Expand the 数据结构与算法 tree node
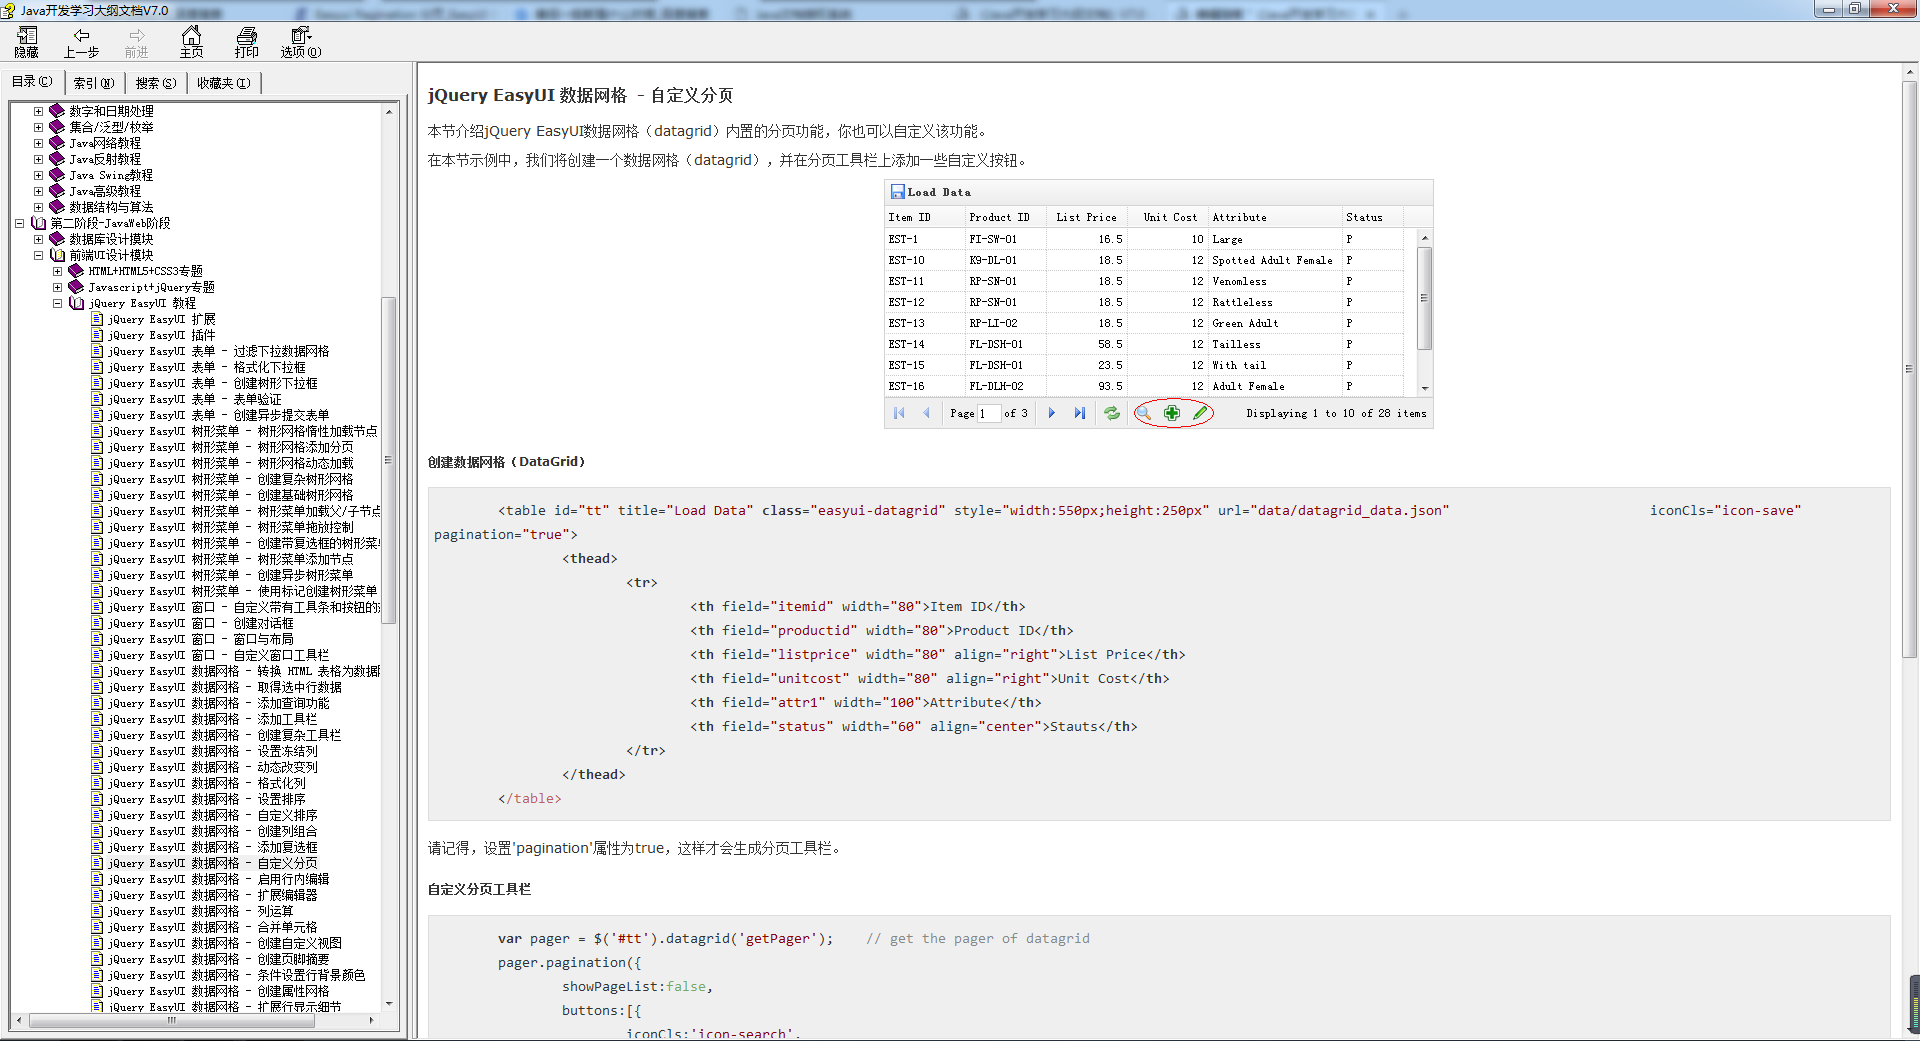 38,207
